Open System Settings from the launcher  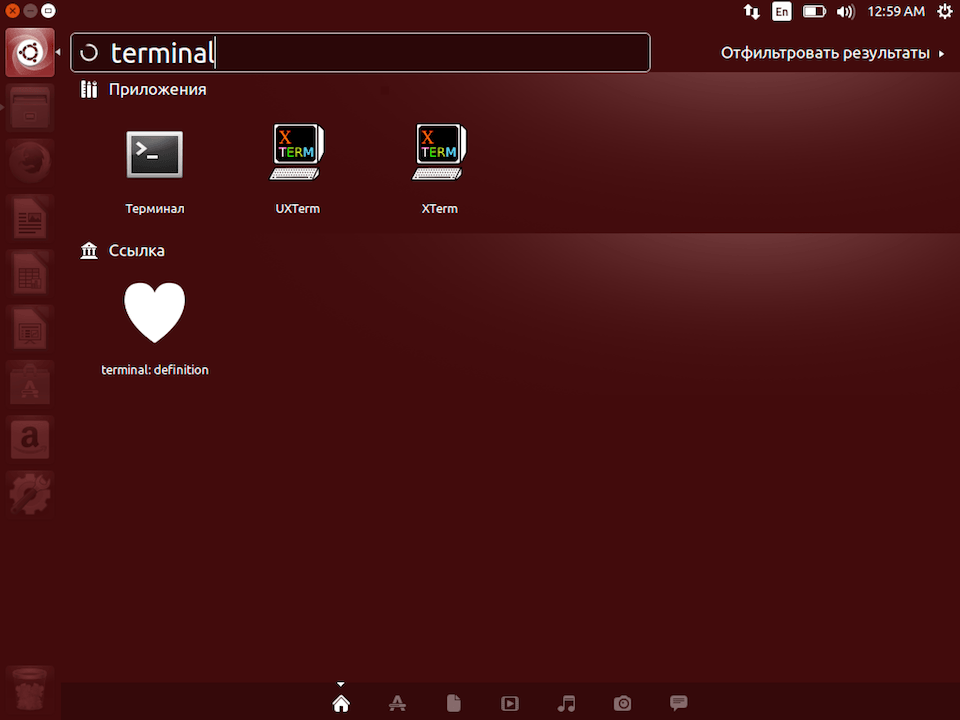(30, 494)
